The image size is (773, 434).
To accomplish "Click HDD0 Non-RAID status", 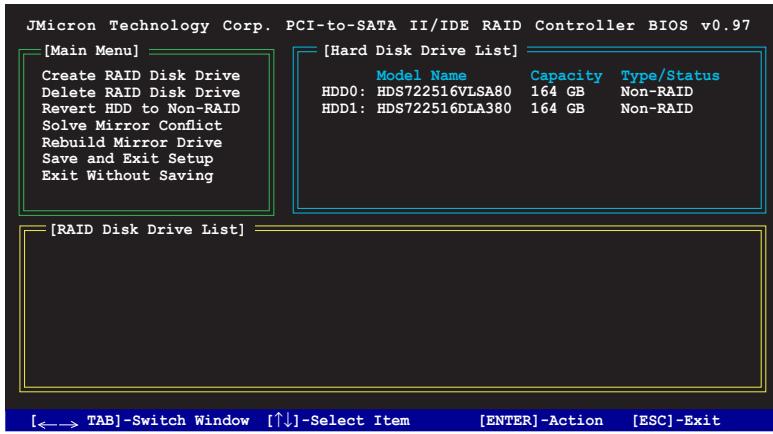I will 657,92.
